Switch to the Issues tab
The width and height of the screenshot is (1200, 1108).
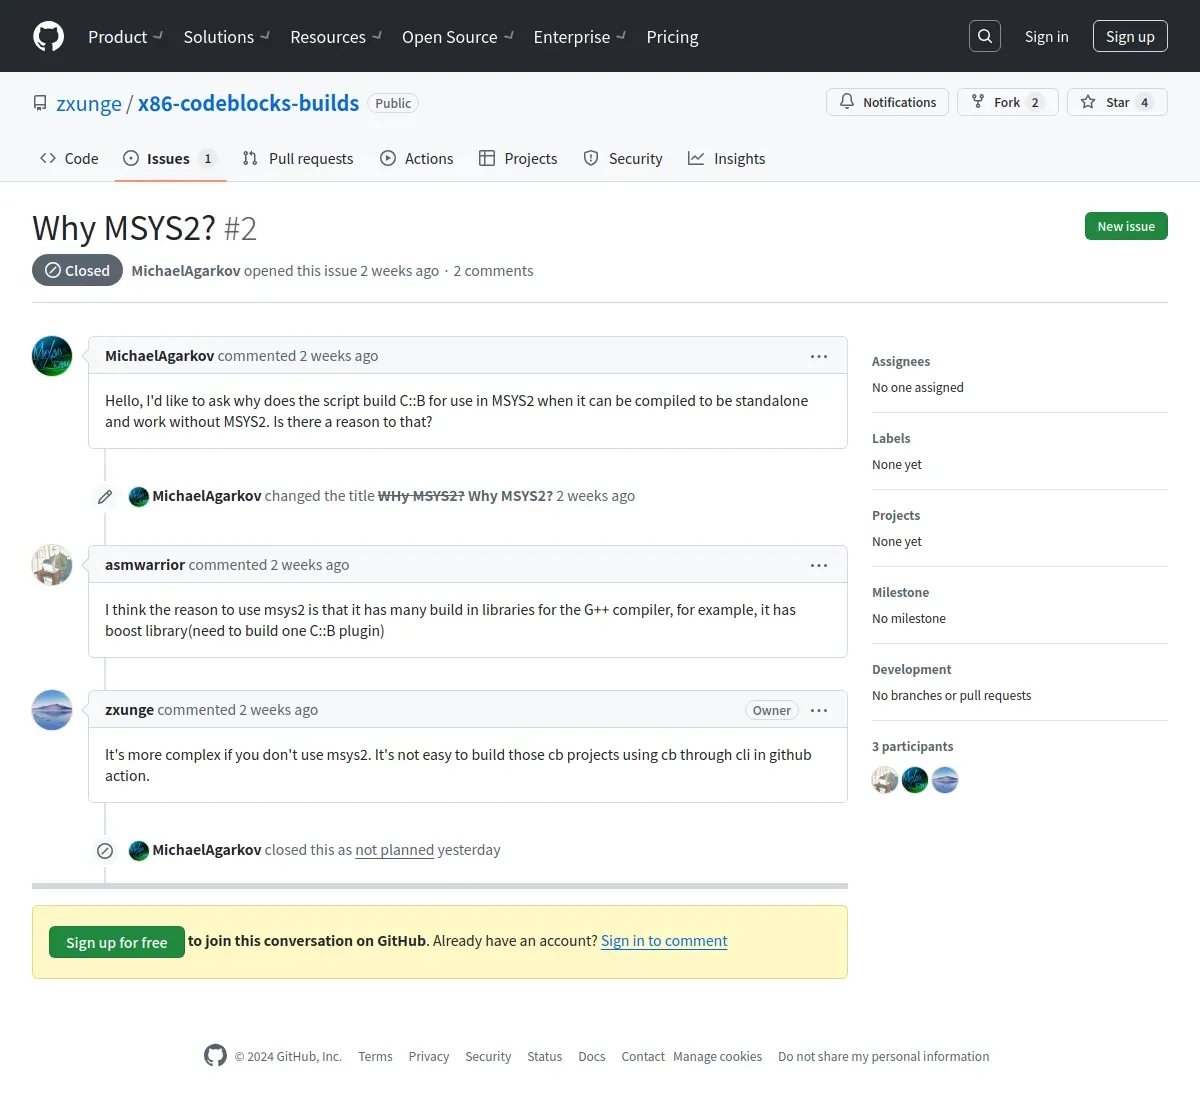[170, 158]
